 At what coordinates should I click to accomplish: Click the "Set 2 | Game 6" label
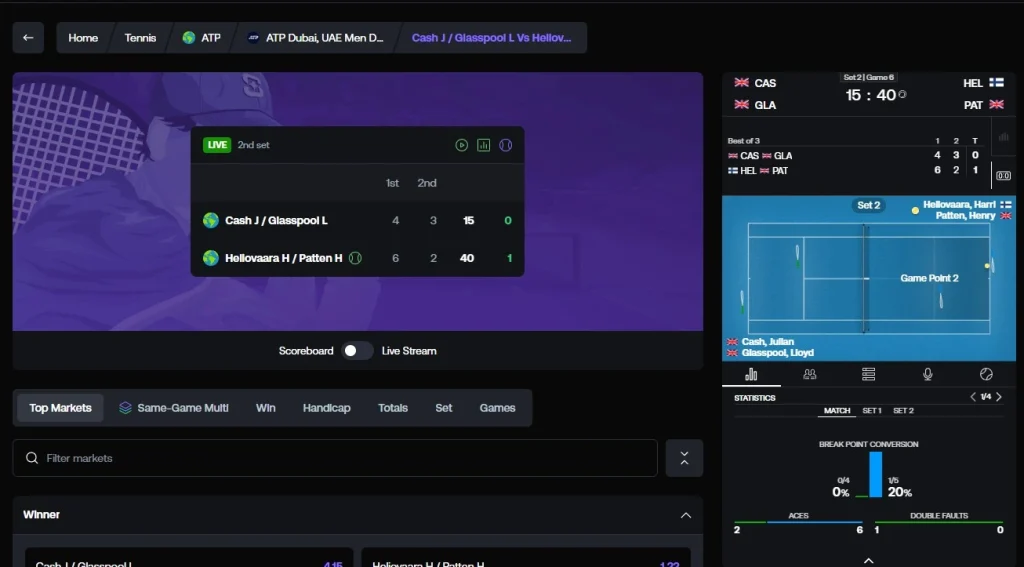point(869,77)
